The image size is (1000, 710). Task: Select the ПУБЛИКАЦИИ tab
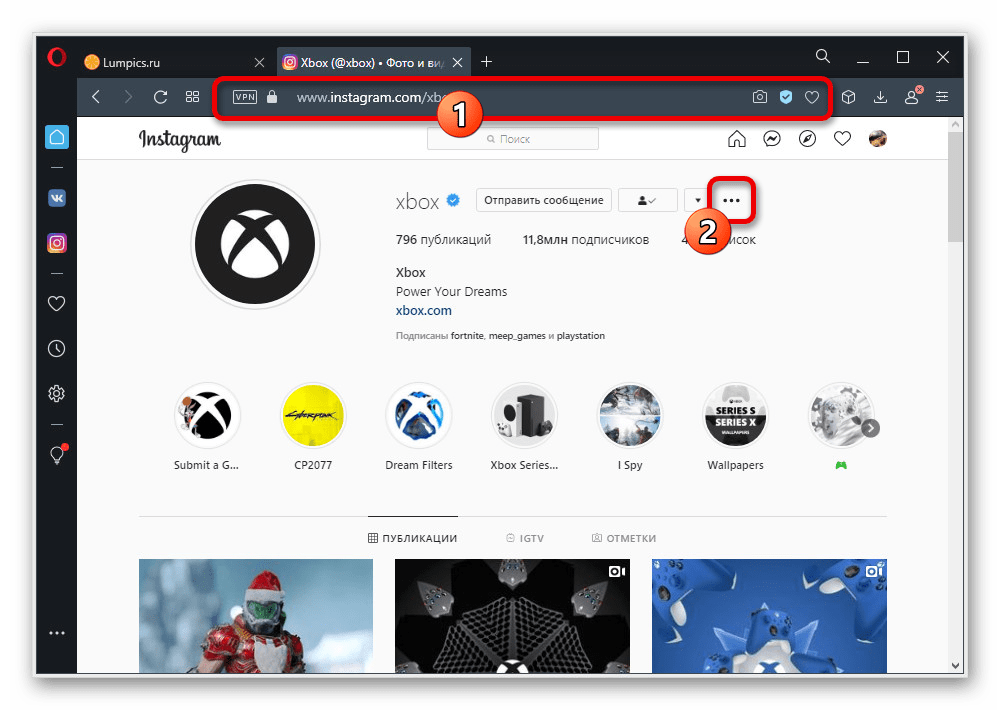[x=413, y=538]
